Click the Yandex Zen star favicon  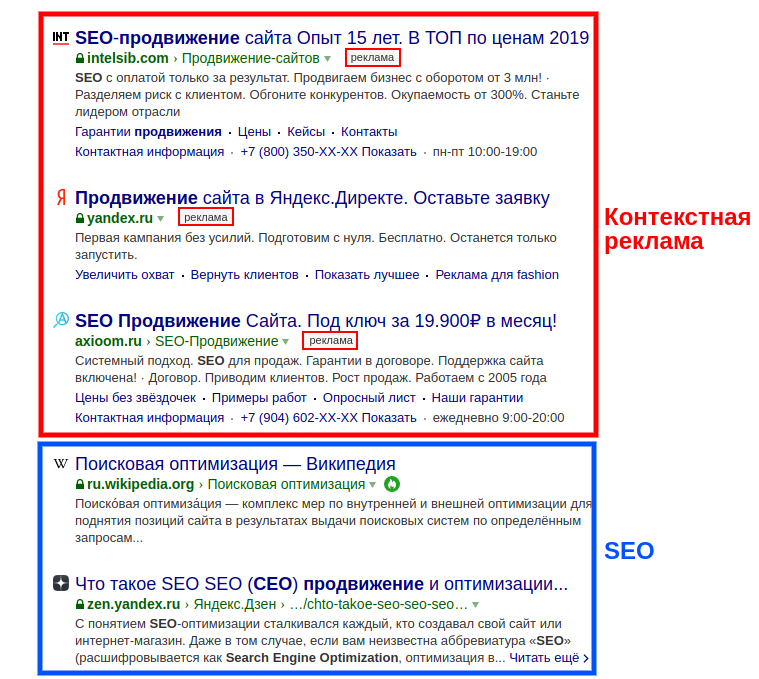61,583
